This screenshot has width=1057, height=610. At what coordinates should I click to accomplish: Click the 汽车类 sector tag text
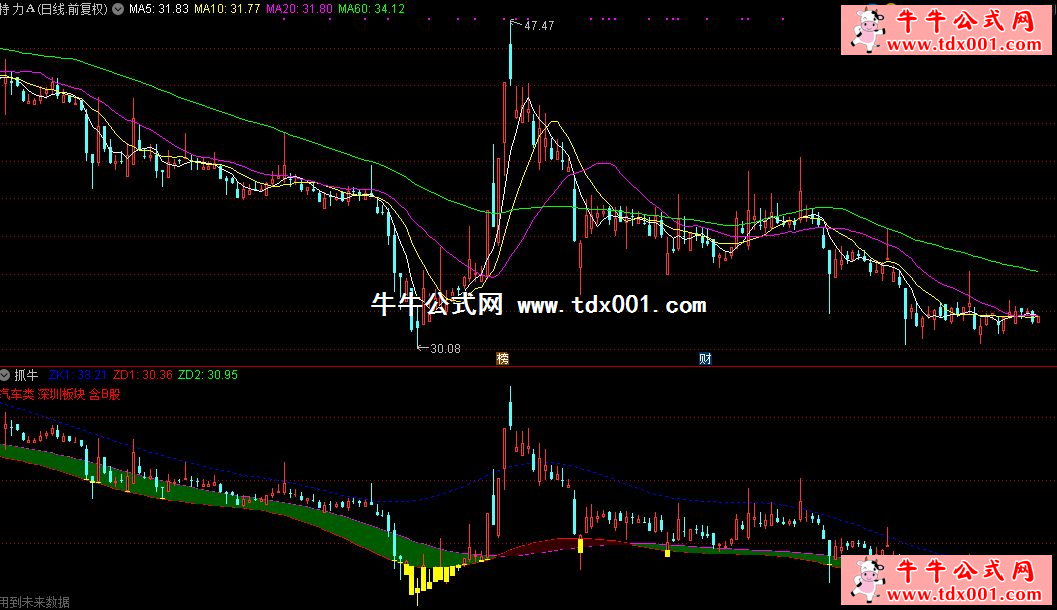[x=18, y=394]
